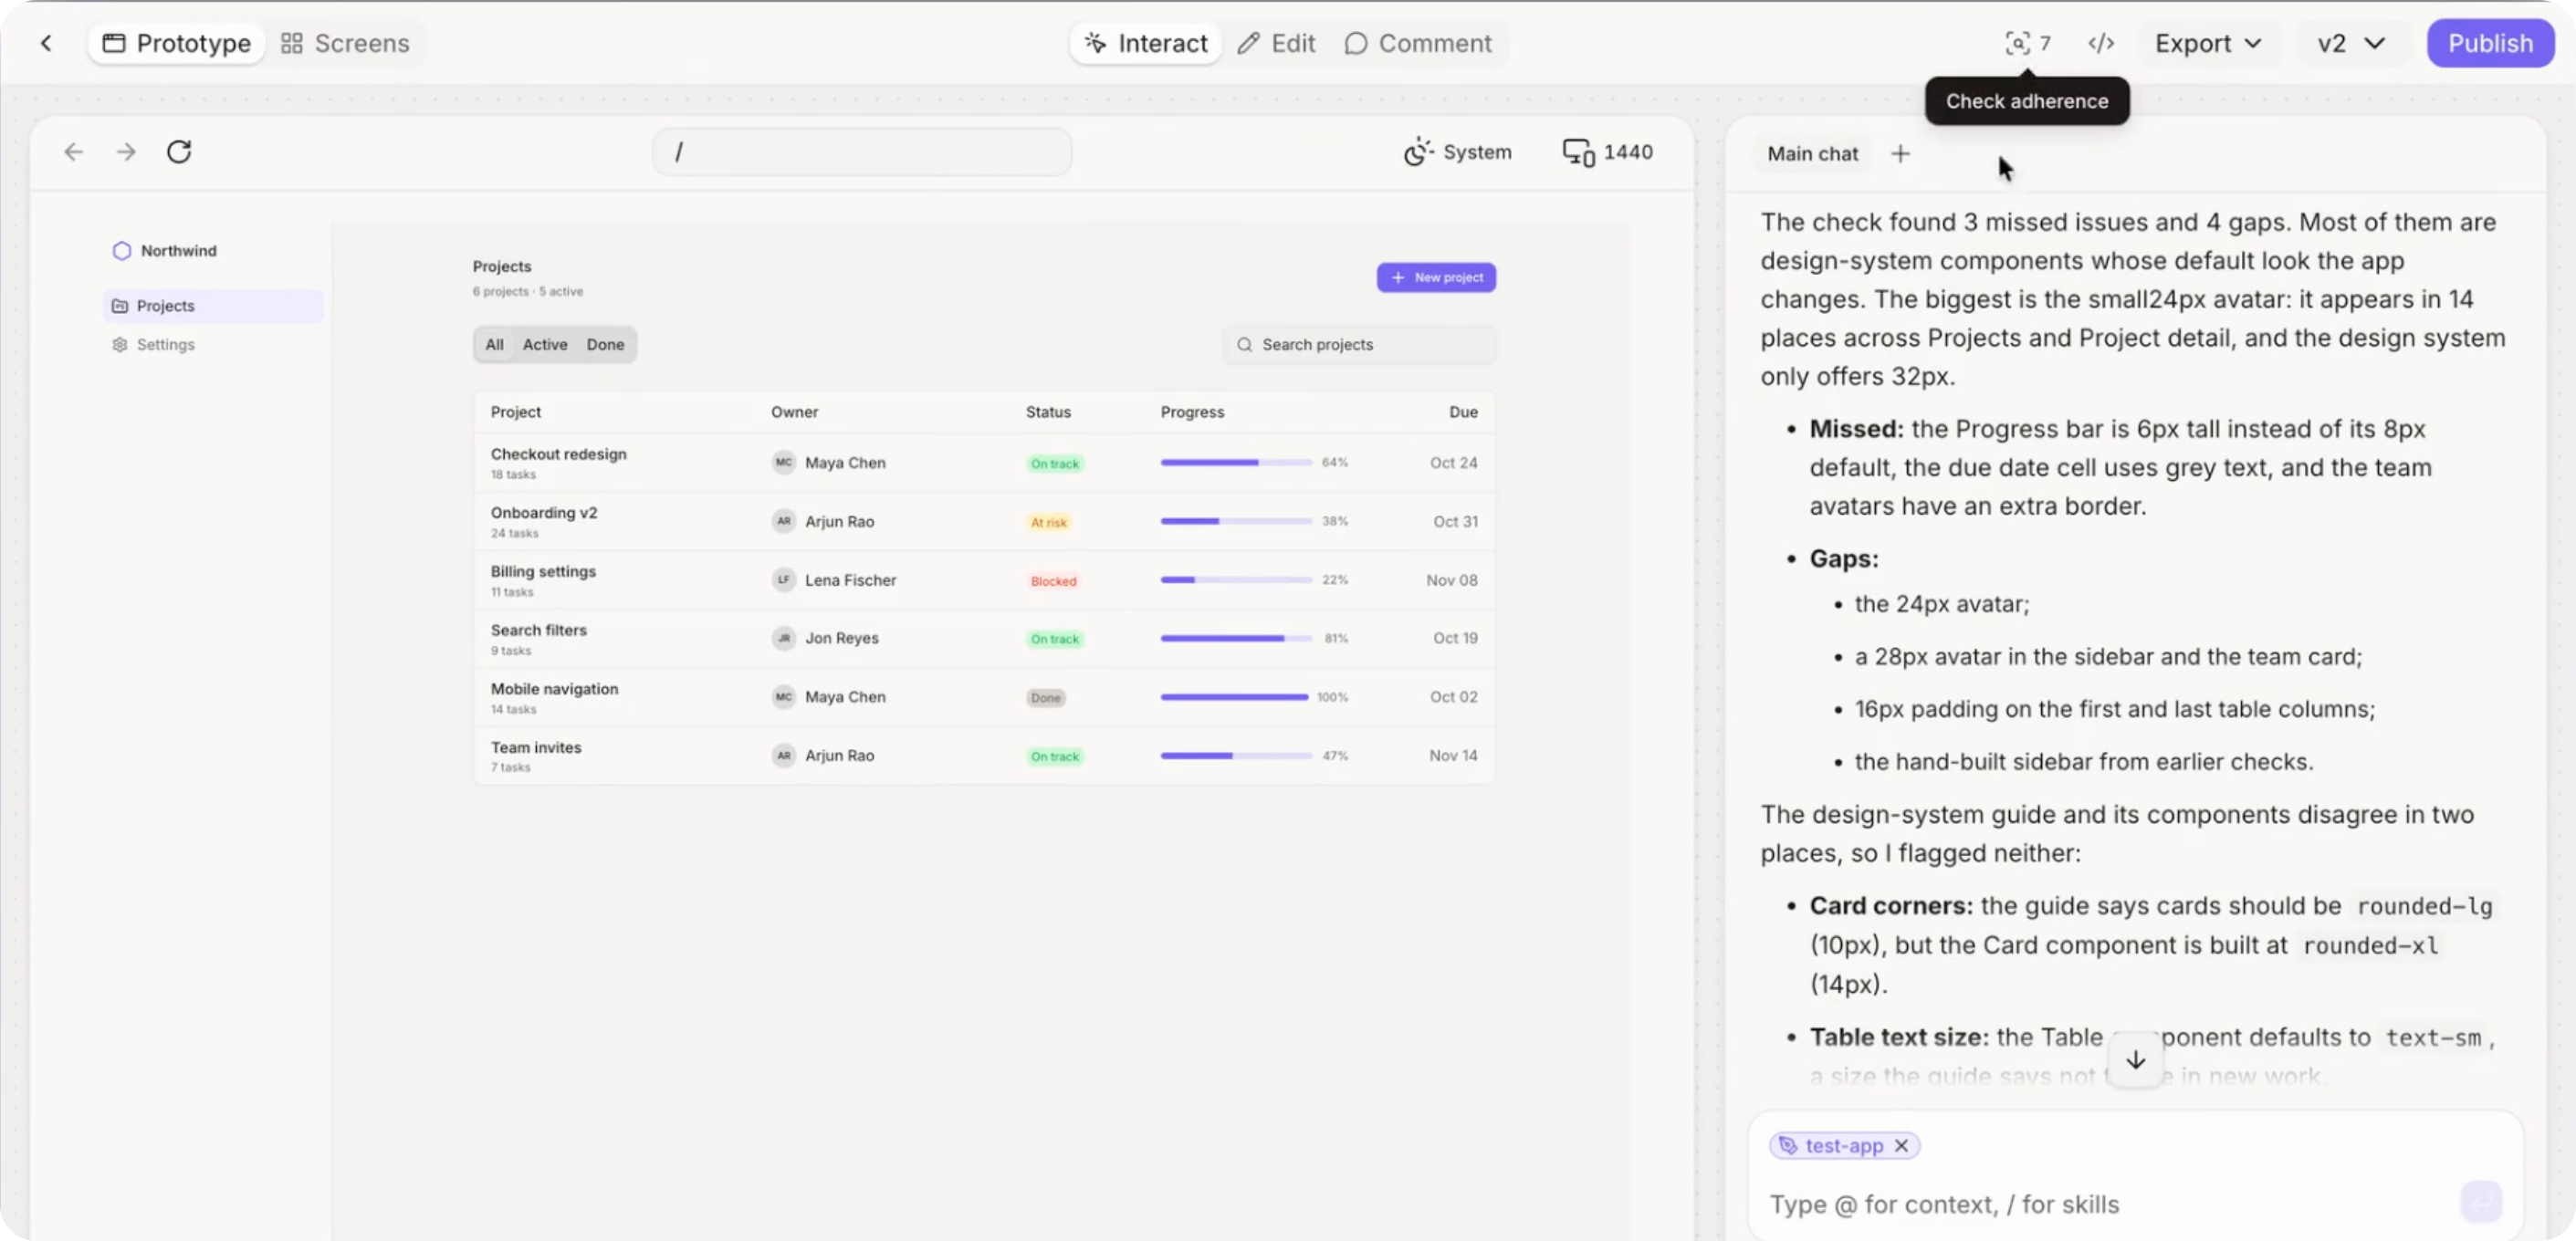Go back in the preview browser
This screenshot has width=2576, height=1241.
point(73,152)
